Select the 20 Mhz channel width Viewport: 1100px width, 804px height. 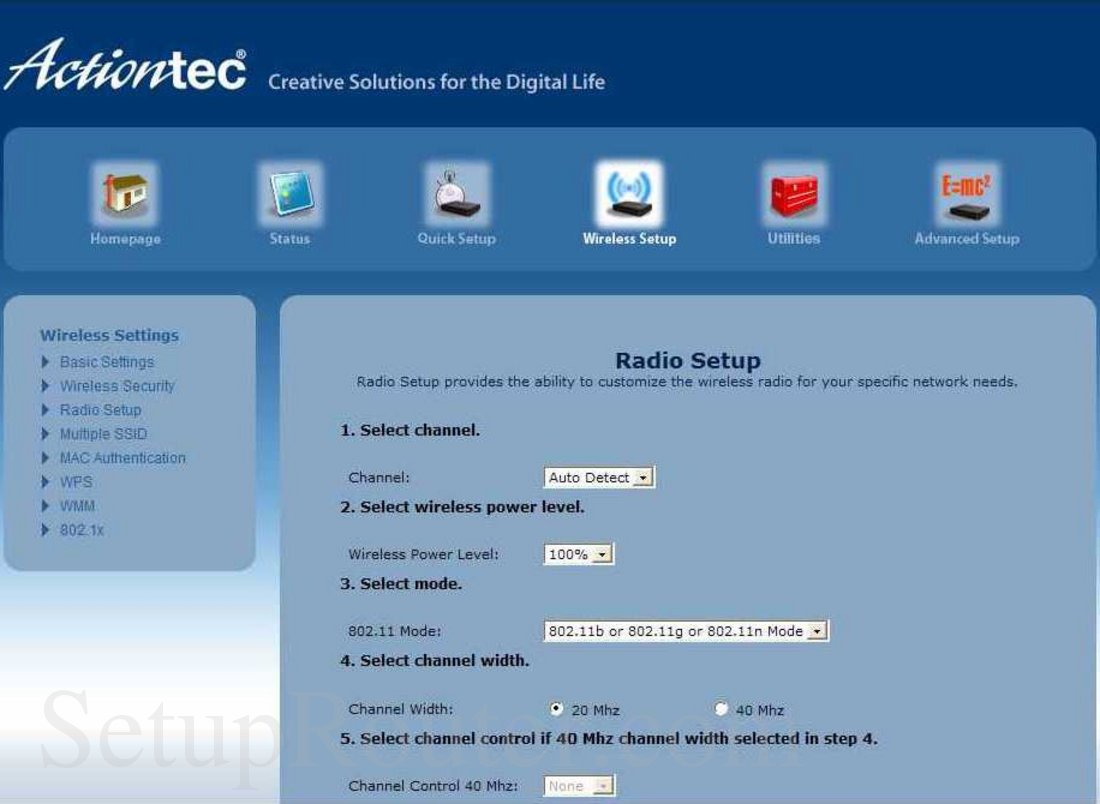[557, 709]
